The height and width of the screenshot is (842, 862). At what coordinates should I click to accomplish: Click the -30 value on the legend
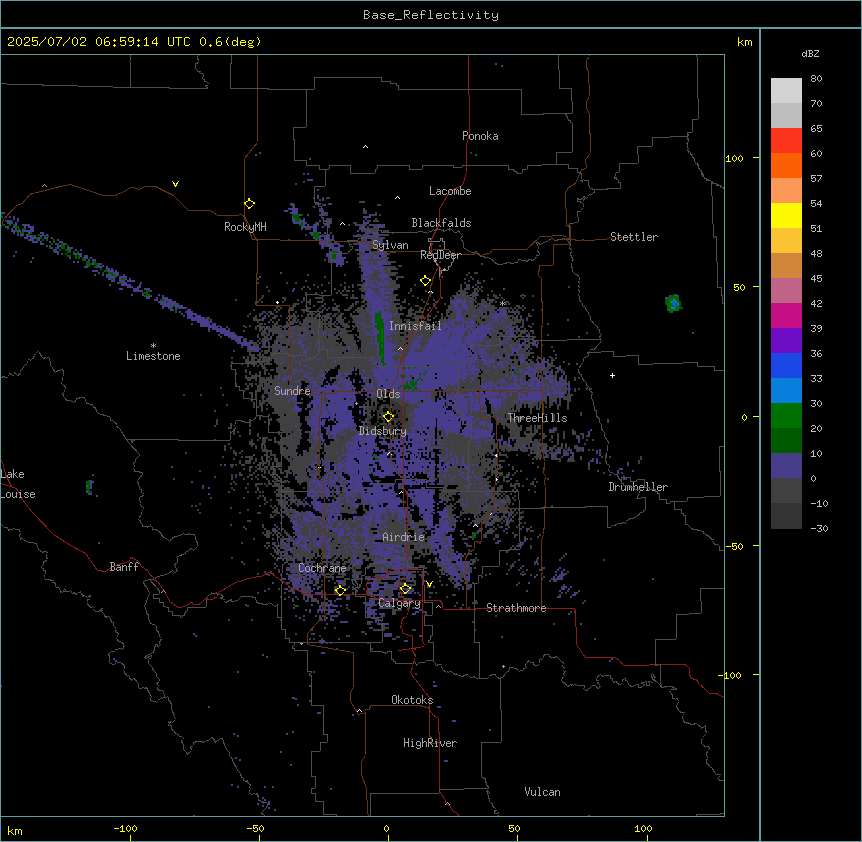[x=819, y=528]
